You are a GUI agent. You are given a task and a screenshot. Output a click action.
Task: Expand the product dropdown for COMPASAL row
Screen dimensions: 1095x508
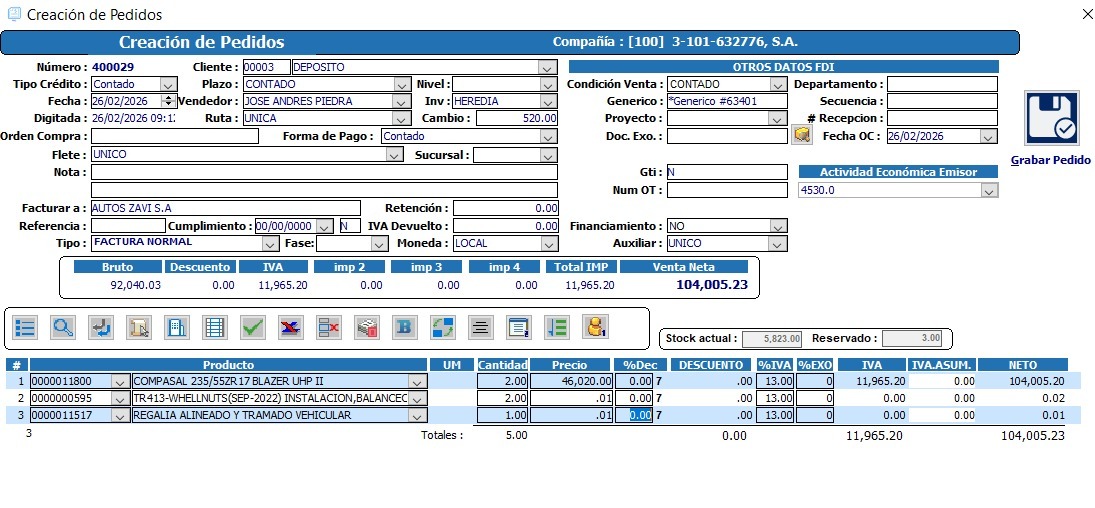click(x=418, y=382)
